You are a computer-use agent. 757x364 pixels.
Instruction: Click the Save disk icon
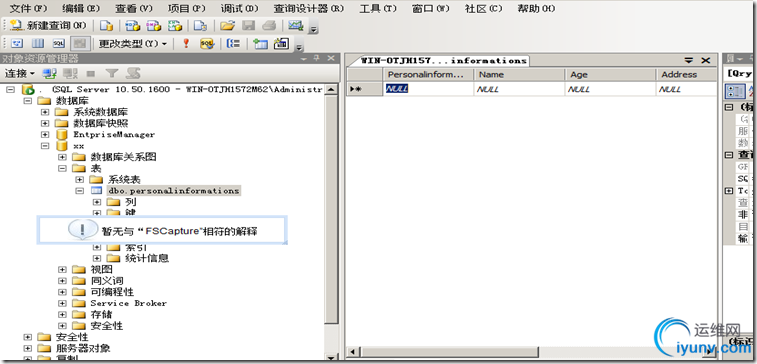(x=248, y=26)
